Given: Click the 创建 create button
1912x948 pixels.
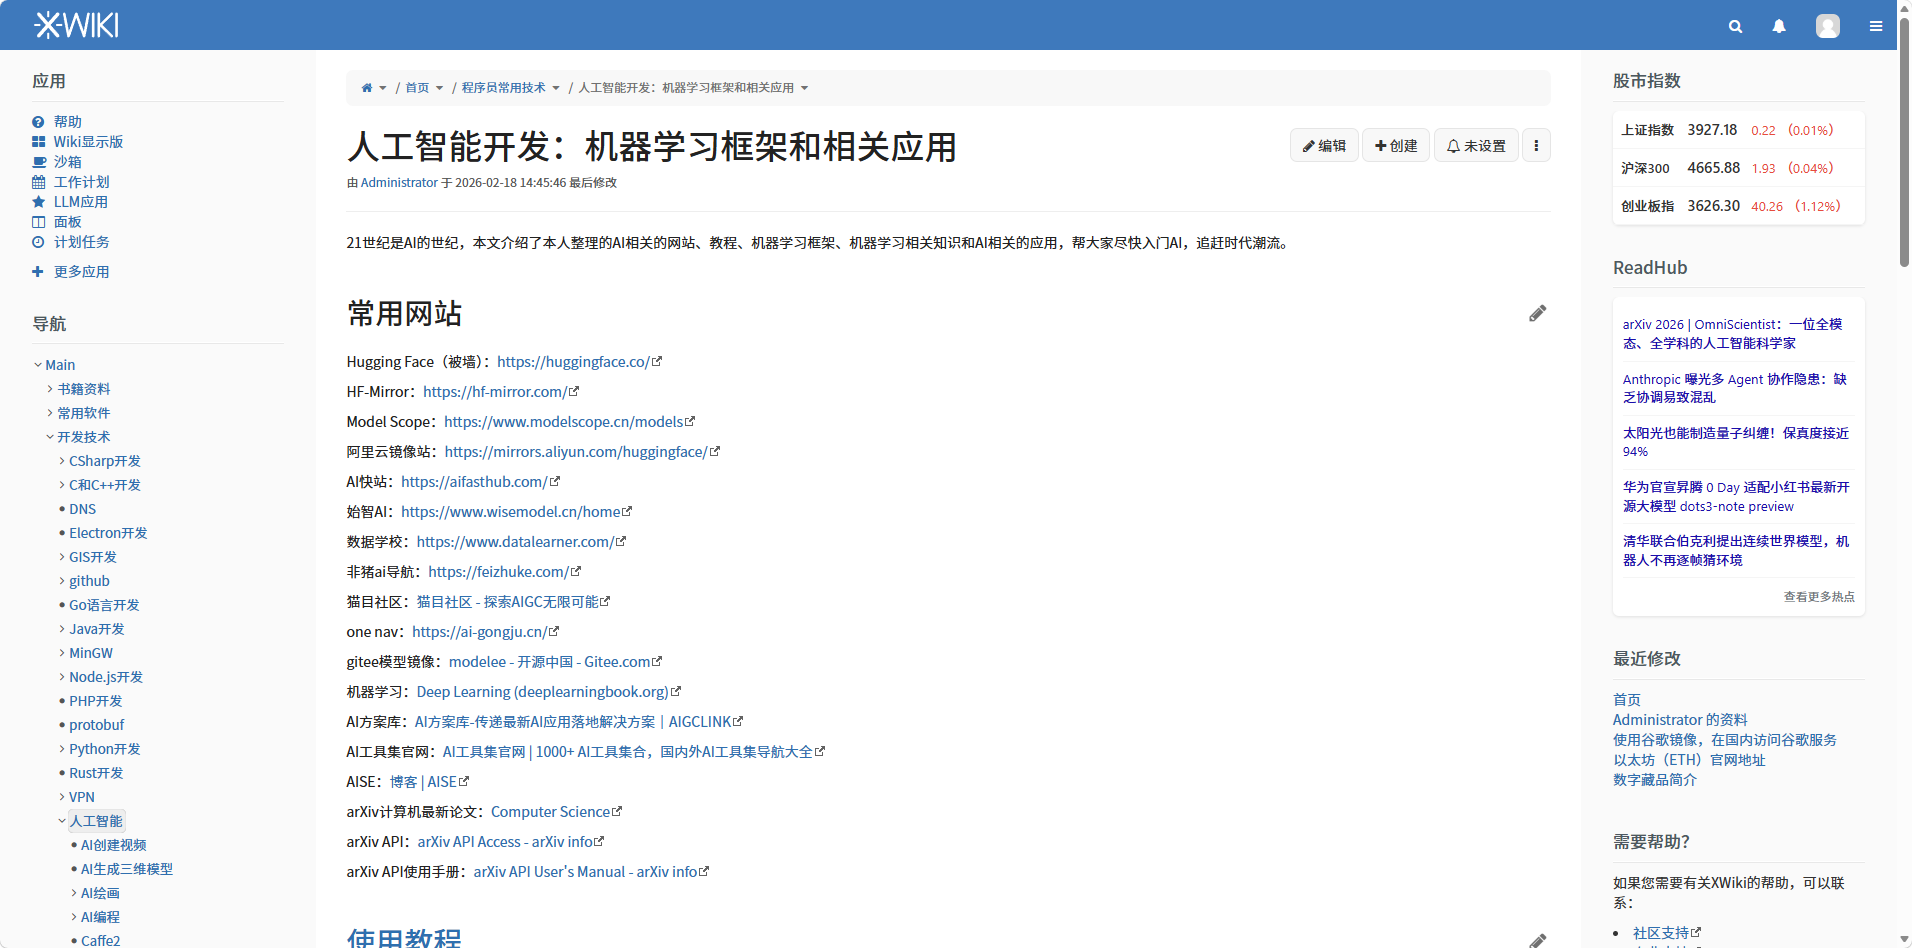Looking at the screenshot, I should click(1396, 146).
